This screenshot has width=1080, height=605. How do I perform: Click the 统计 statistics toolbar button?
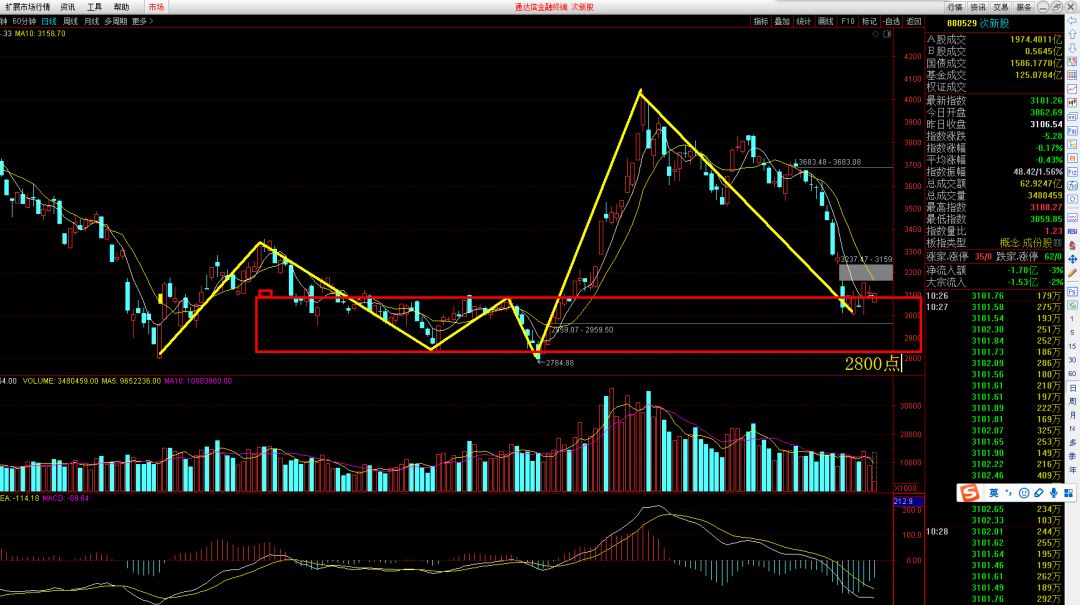(x=804, y=21)
